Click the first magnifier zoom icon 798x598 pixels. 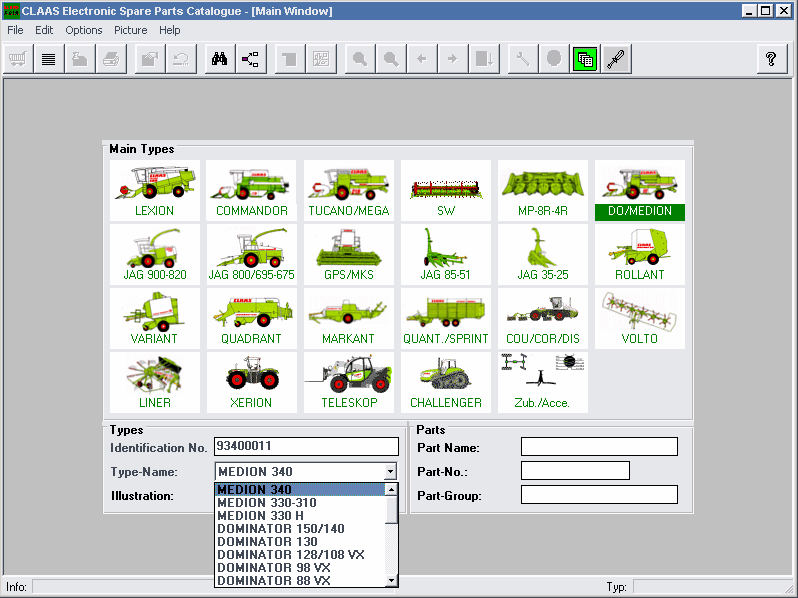click(360, 59)
